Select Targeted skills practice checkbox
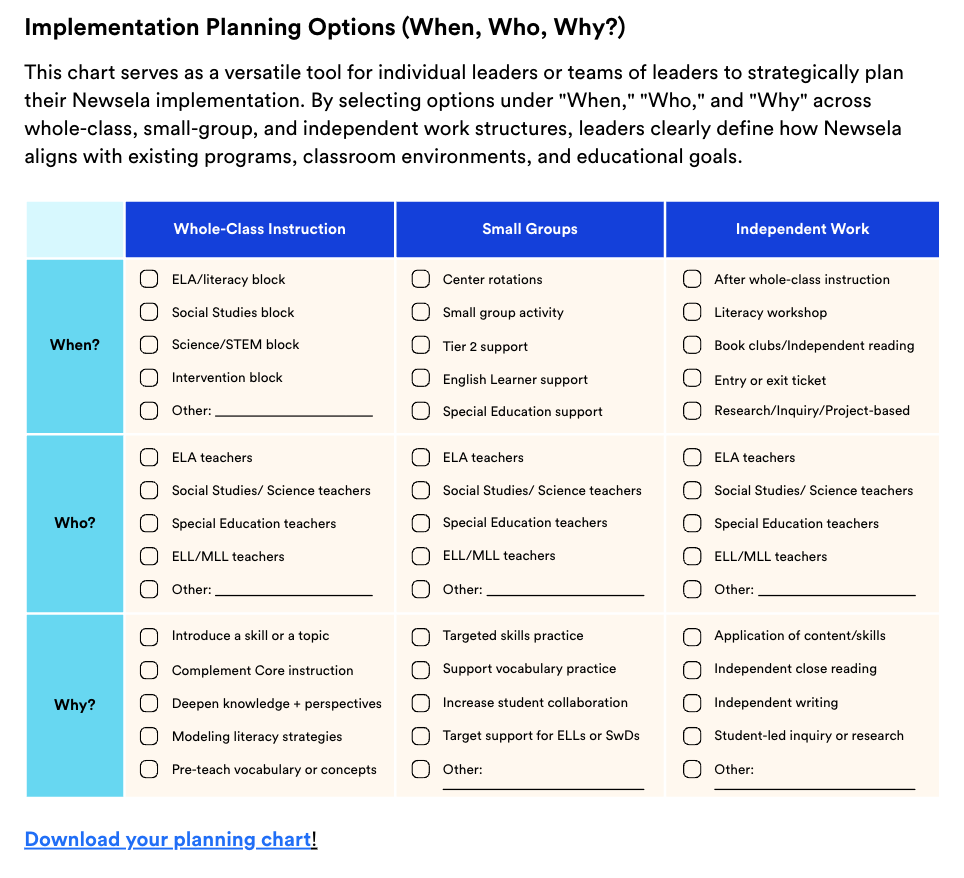The width and height of the screenshot is (964, 878). tap(420, 636)
